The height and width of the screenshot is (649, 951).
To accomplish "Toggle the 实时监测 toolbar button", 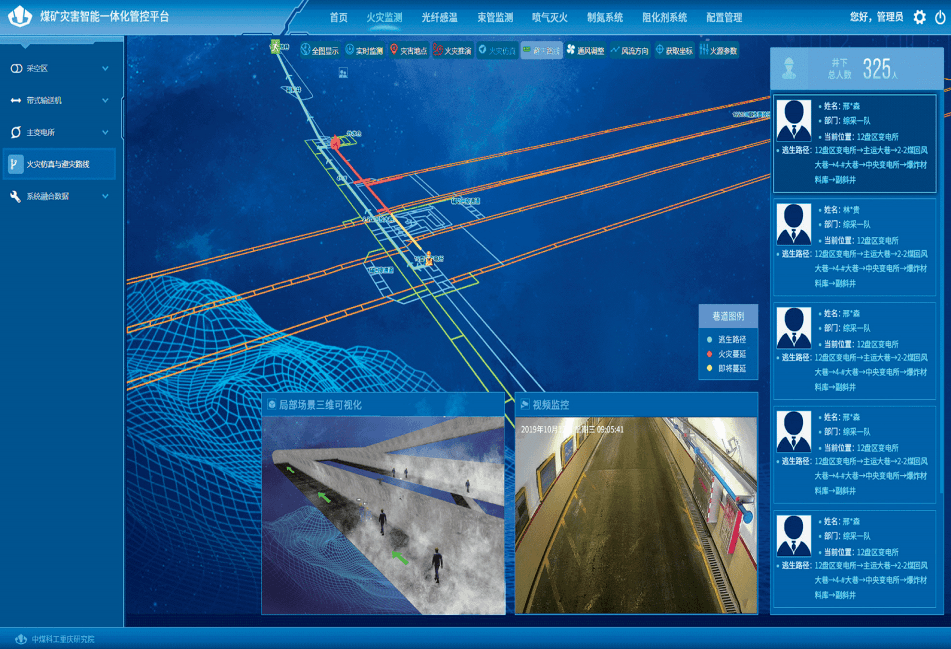I will (364, 50).
